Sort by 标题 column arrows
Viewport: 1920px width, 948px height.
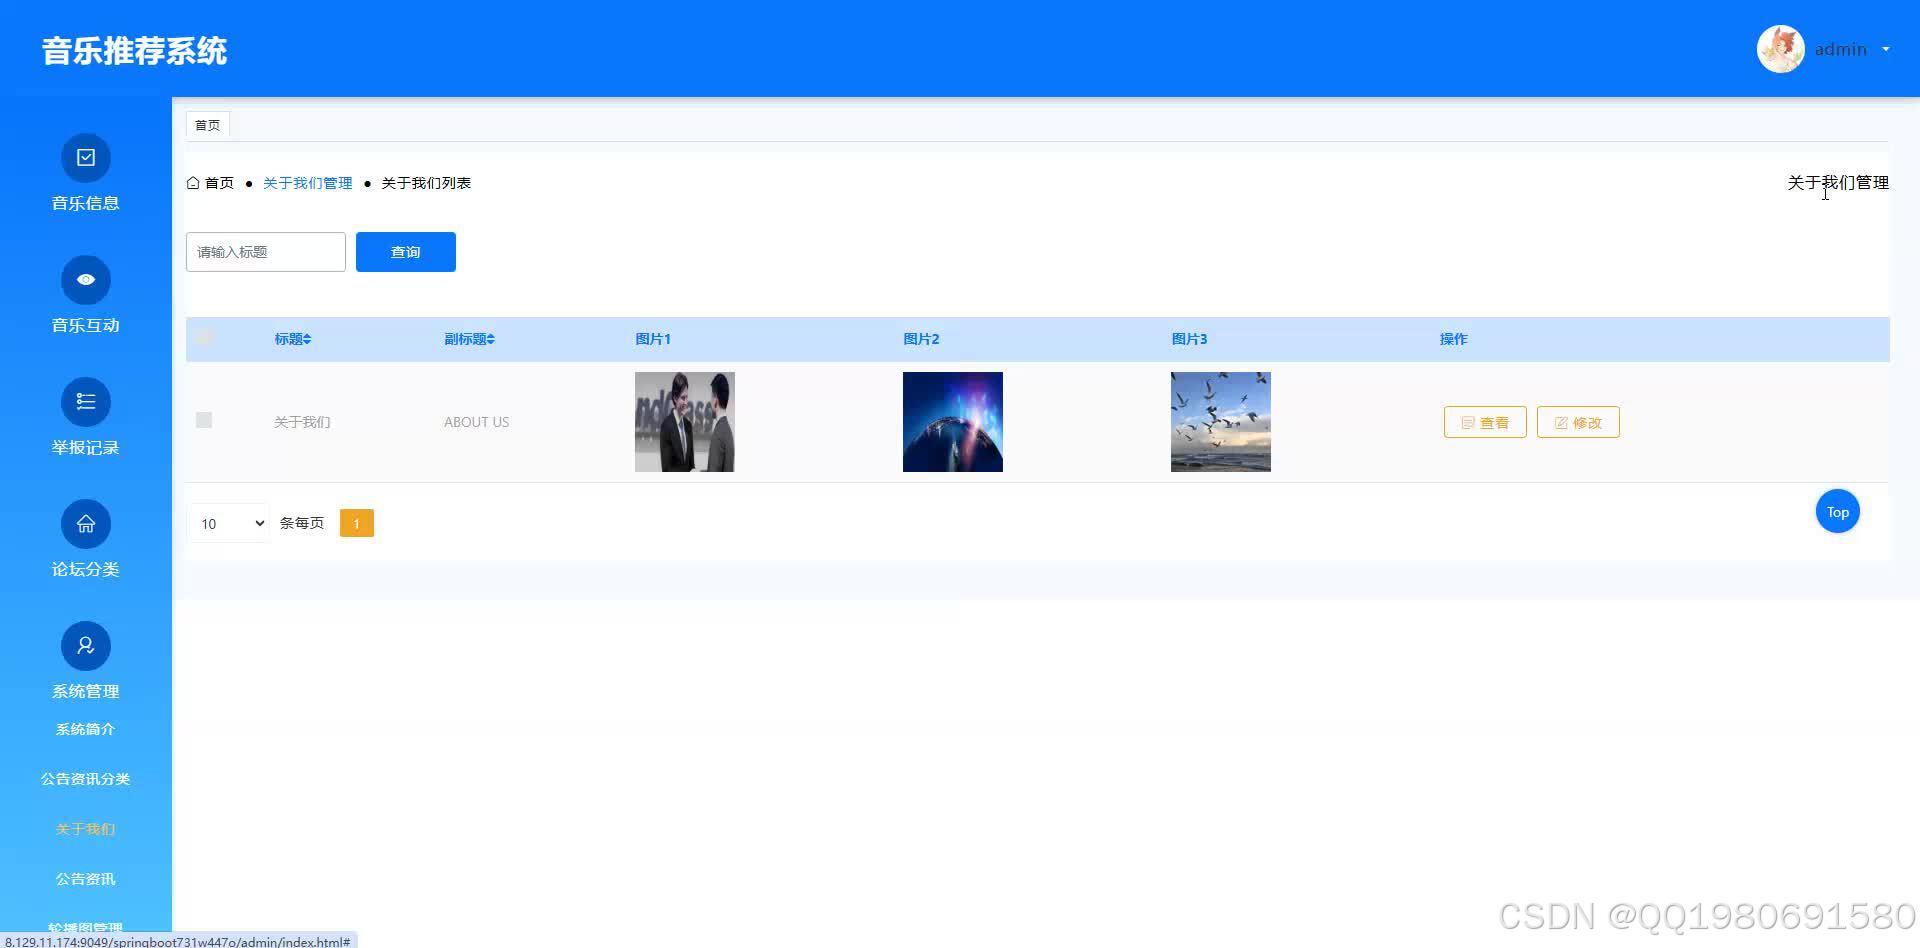pyautogui.click(x=307, y=339)
